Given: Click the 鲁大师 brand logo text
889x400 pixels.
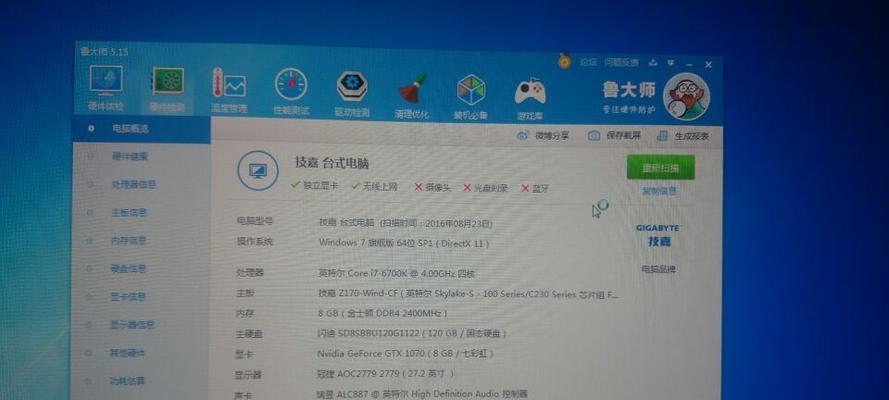Looking at the screenshot, I should point(629,90).
